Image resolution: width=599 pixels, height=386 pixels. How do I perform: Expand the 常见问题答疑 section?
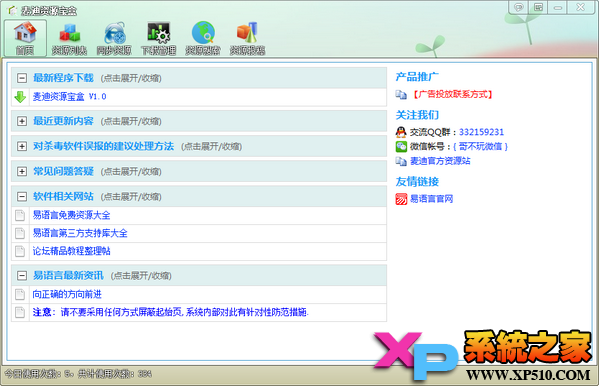point(22,171)
